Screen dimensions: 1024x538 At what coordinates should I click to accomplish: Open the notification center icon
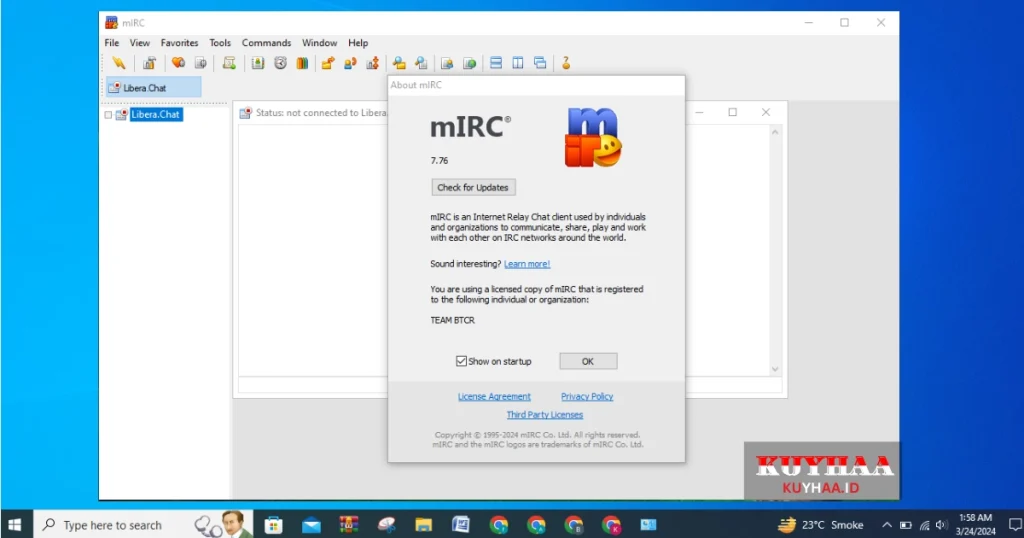click(x=1015, y=524)
